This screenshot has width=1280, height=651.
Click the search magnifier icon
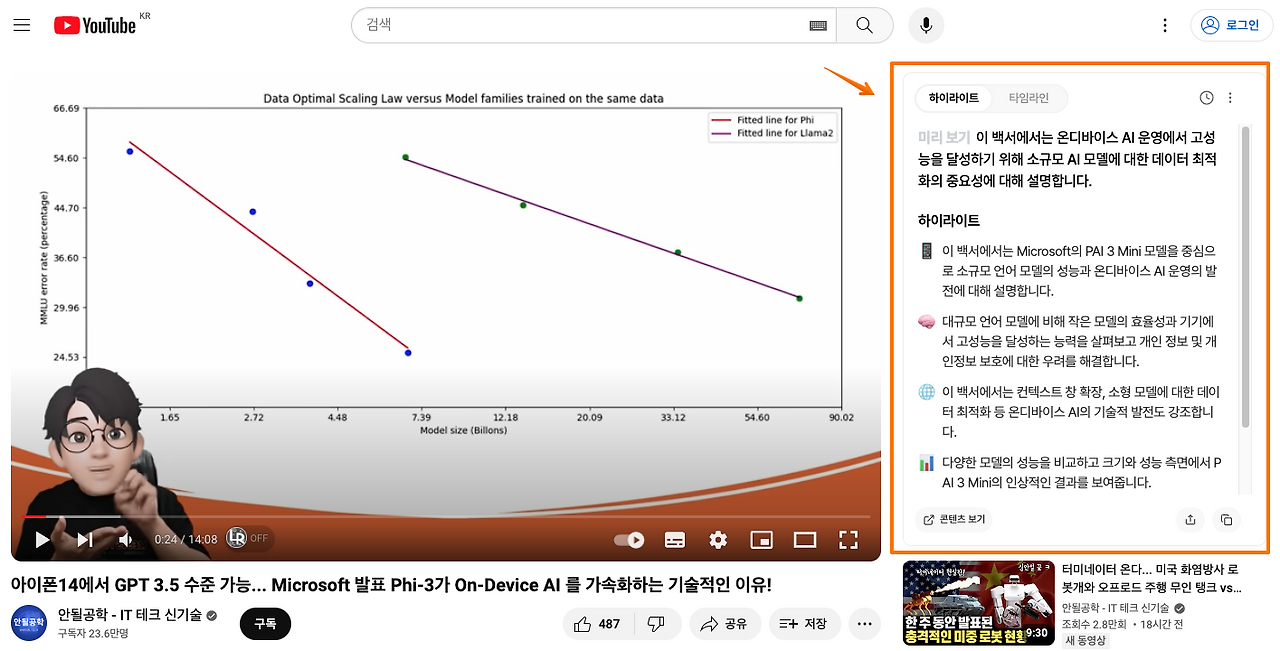click(863, 25)
